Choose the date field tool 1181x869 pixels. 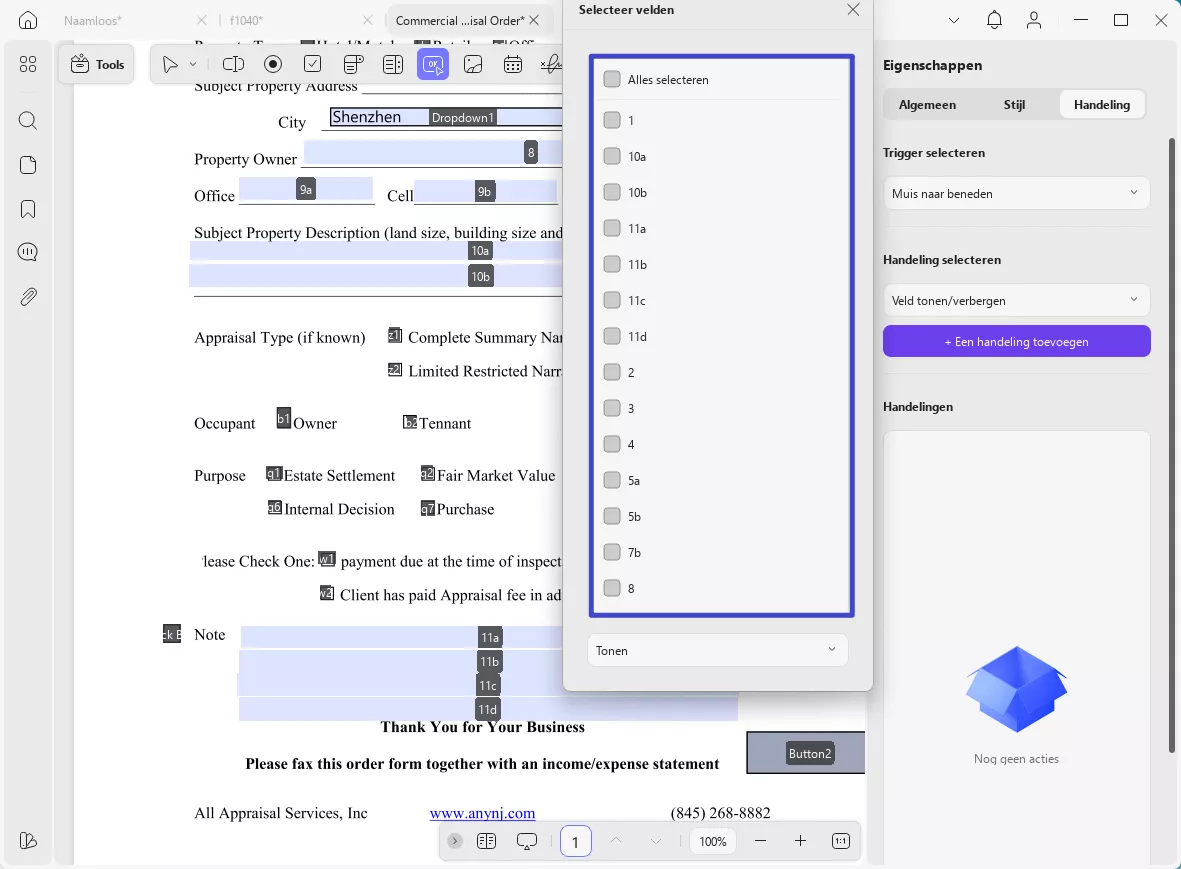(x=513, y=65)
